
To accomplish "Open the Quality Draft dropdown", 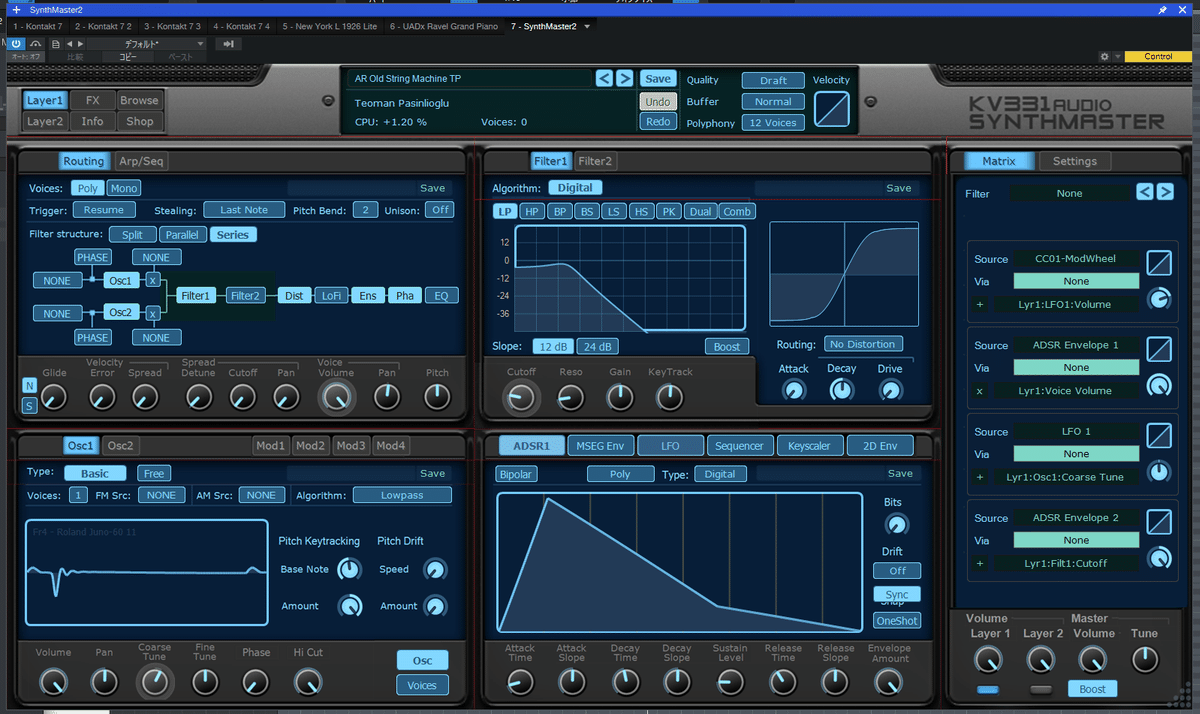I will (773, 80).
